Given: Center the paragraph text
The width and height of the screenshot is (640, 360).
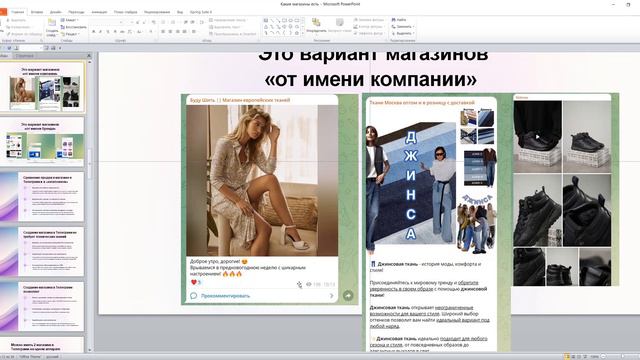Looking at the screenshot, I should pyautogui.click(x=170, y=31).
